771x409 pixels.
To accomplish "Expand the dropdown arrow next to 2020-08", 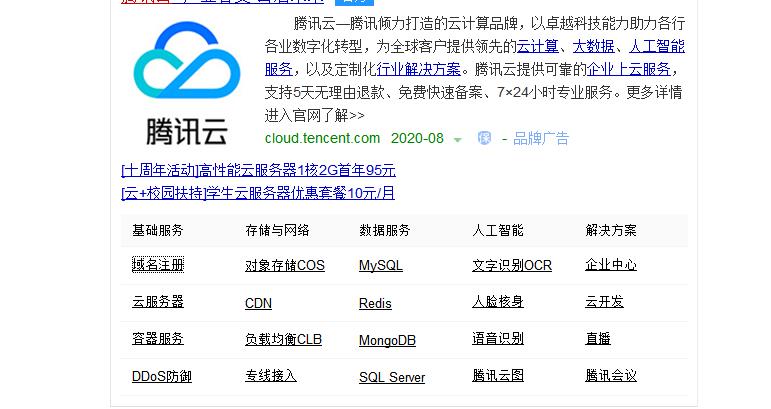I will pyautogui.click(x=458, y=140).
